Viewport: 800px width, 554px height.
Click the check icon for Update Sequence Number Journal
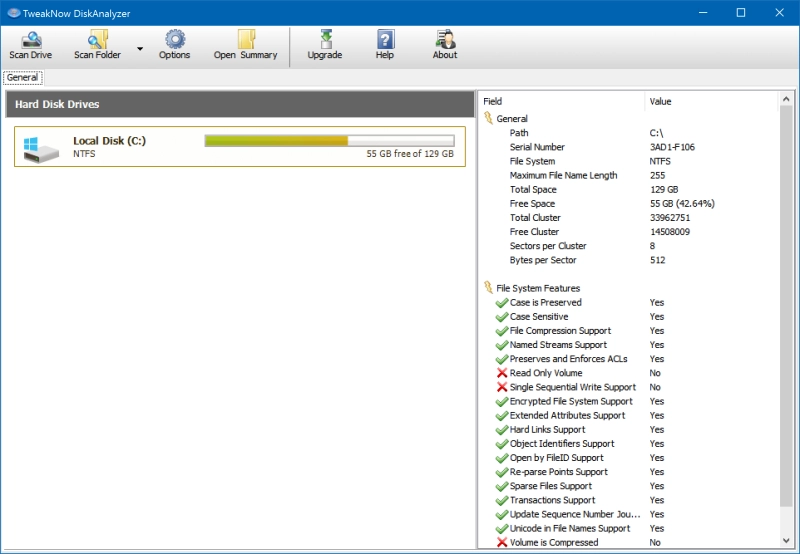[x=502, y=514]
